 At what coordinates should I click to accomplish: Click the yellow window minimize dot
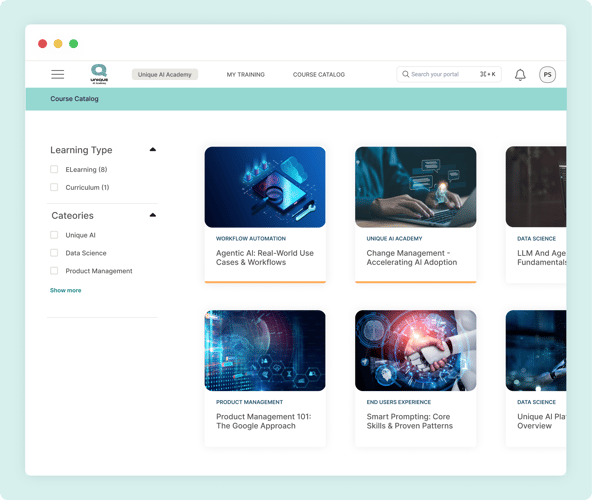(58, 44)
